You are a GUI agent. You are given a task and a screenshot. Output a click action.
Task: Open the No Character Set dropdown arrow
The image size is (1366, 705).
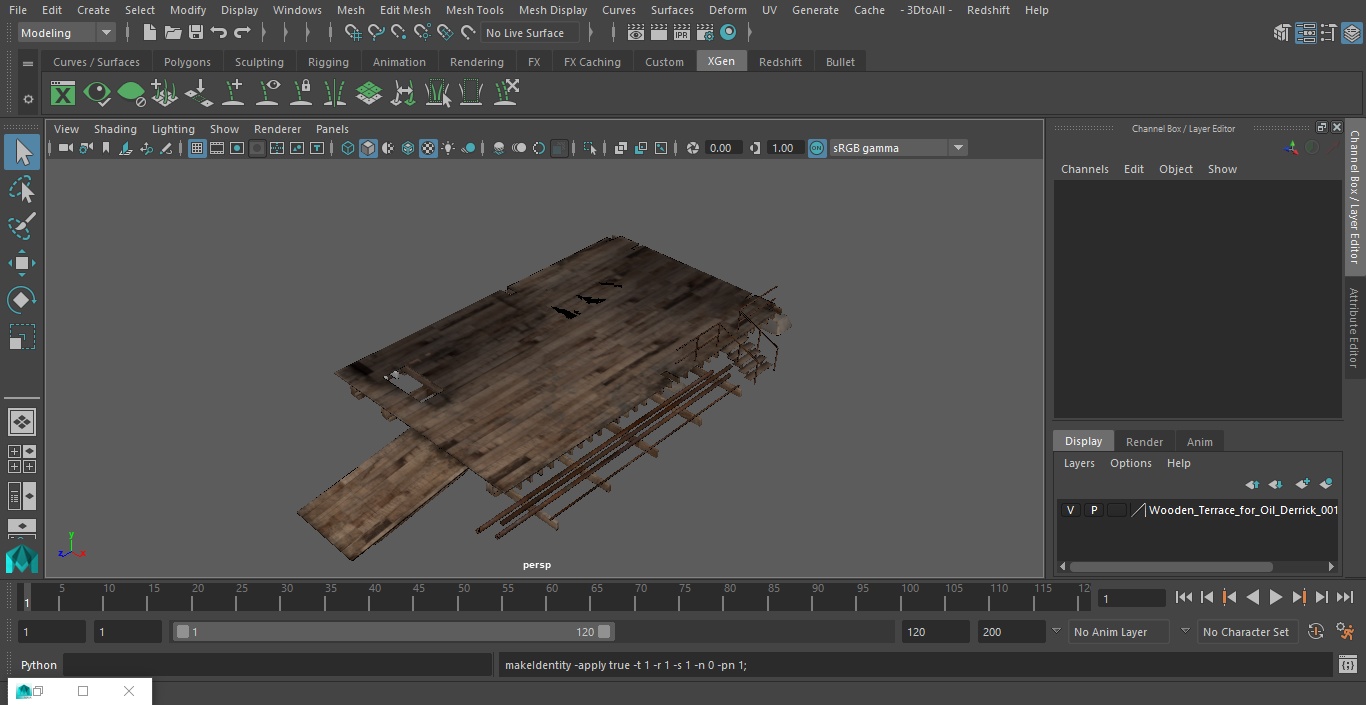point(1185,631)
